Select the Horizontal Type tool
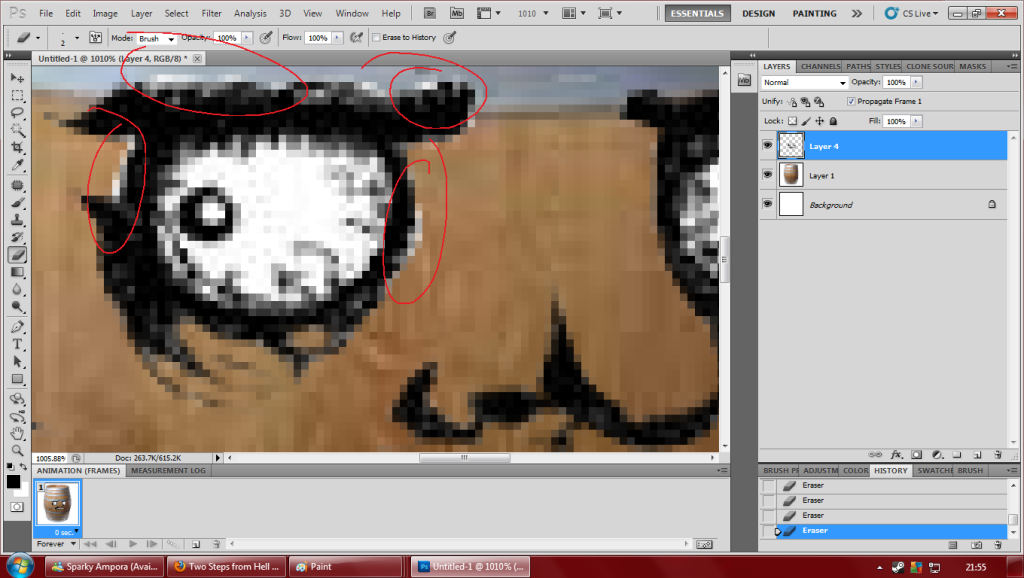Image resolution: width=1024 pixels, height=578 pixels. click(x=17, y=344)
